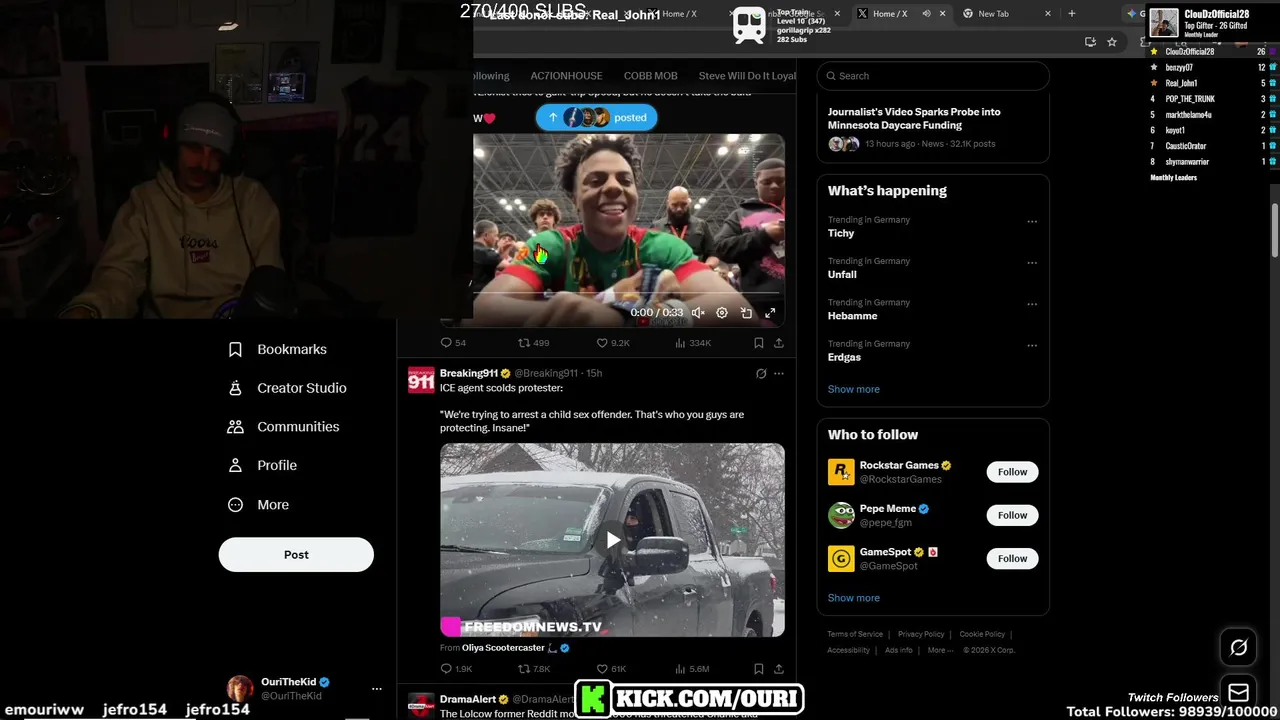Screen dimensions: 1280x720
Task: Open video settings gear on first video
Action: (x=722, y=313)
